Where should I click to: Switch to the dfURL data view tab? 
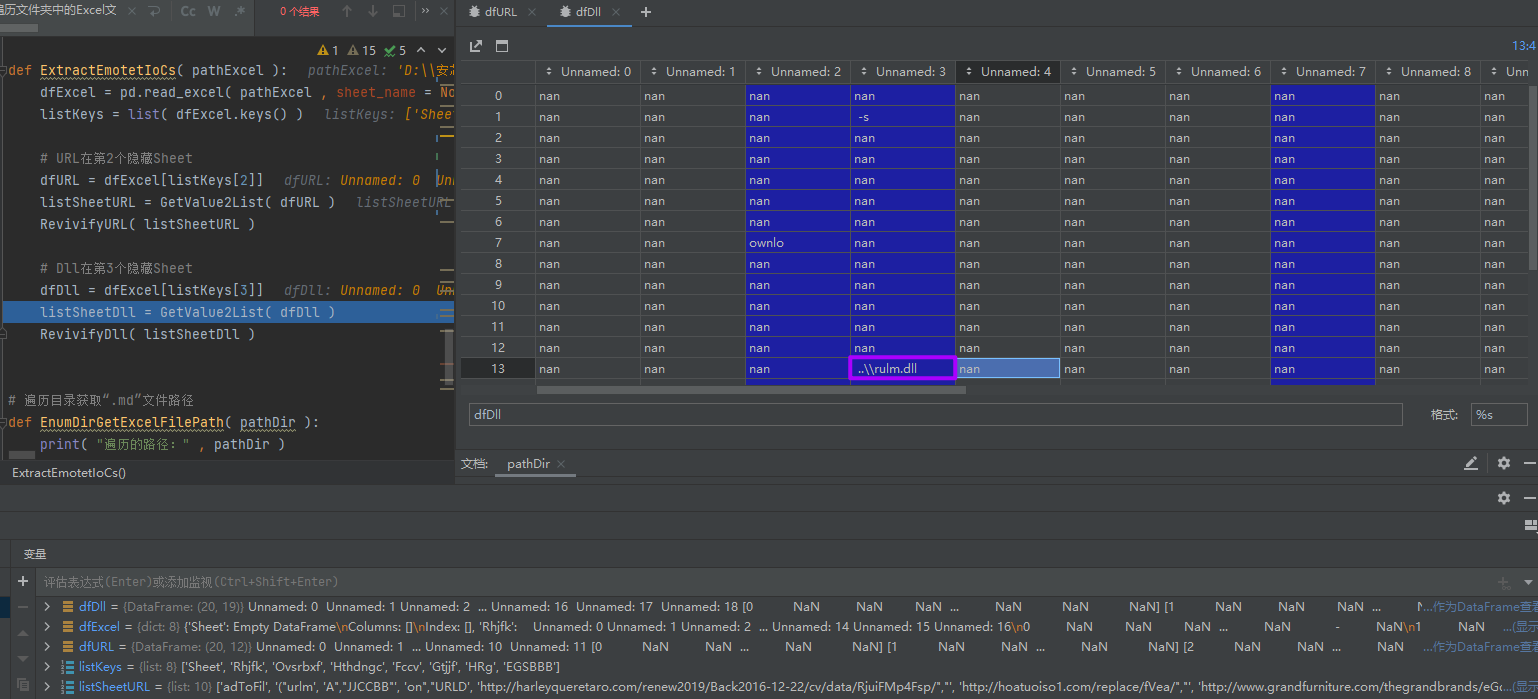click(501, 12)
